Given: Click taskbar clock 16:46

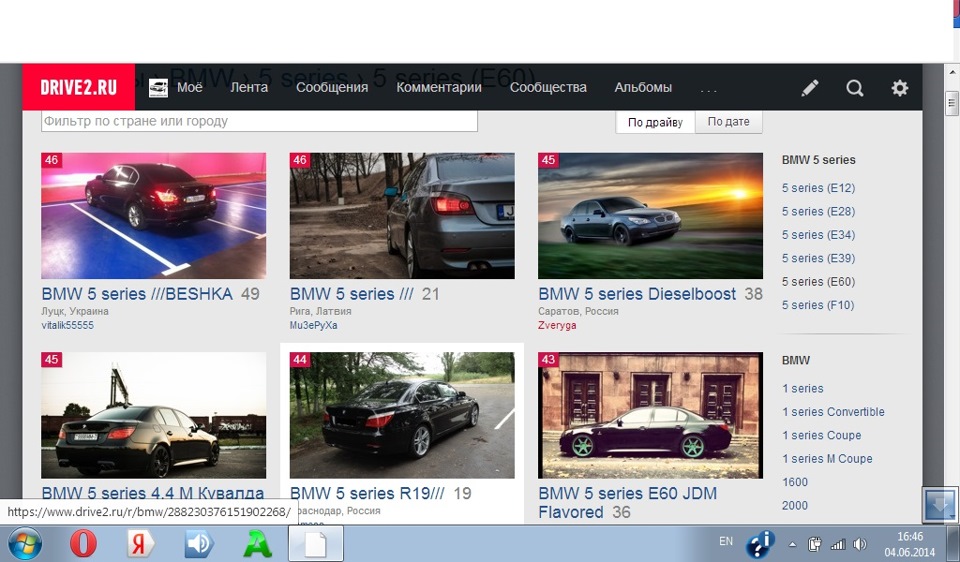Looking at the screenshot, I should coord(910,536).
